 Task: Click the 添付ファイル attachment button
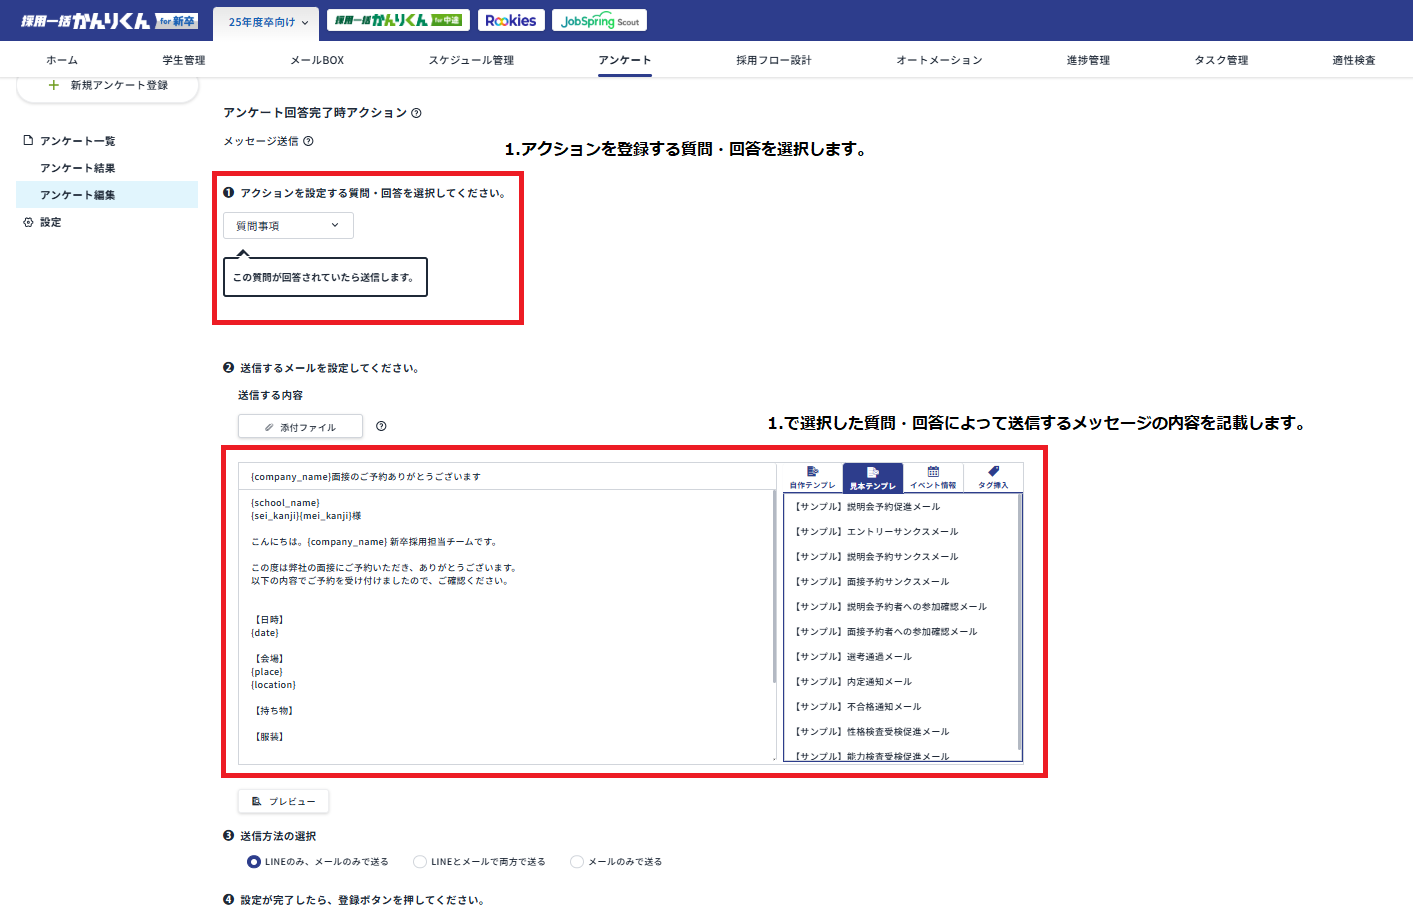pos(300,427)
